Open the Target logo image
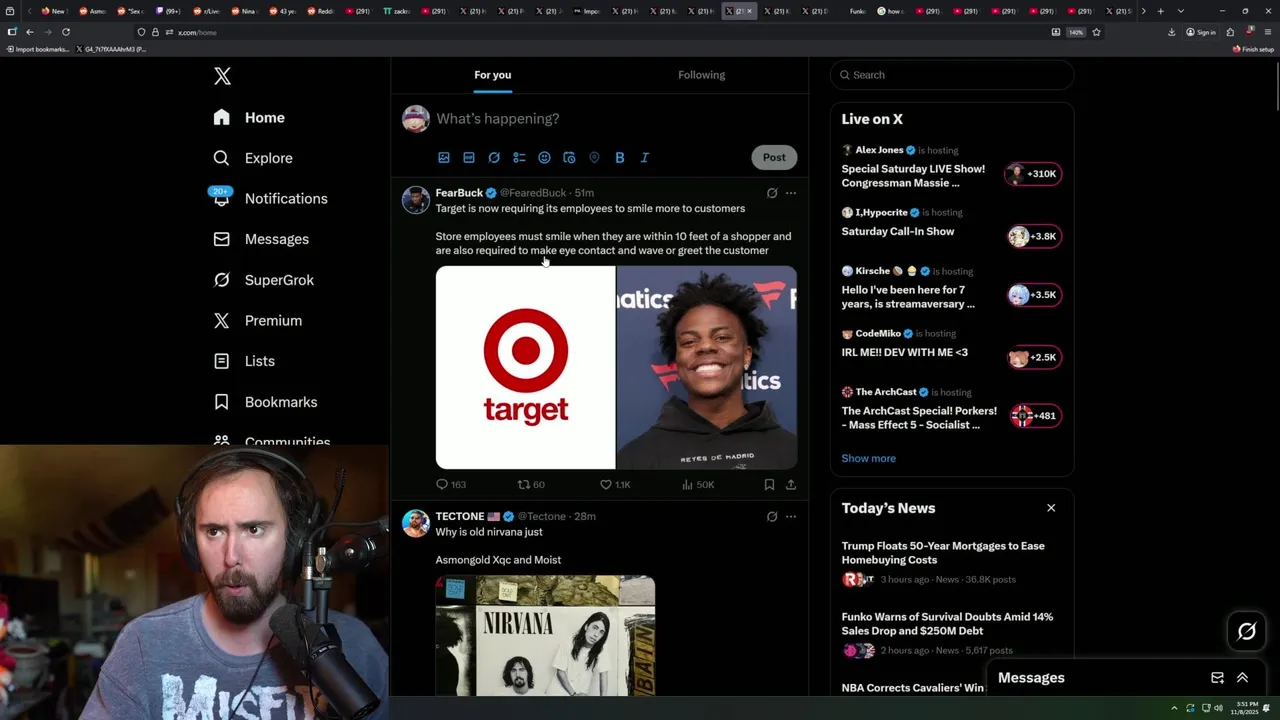Screen dimensions: 1280x720 pyautogui.click(x=525, y=367)
